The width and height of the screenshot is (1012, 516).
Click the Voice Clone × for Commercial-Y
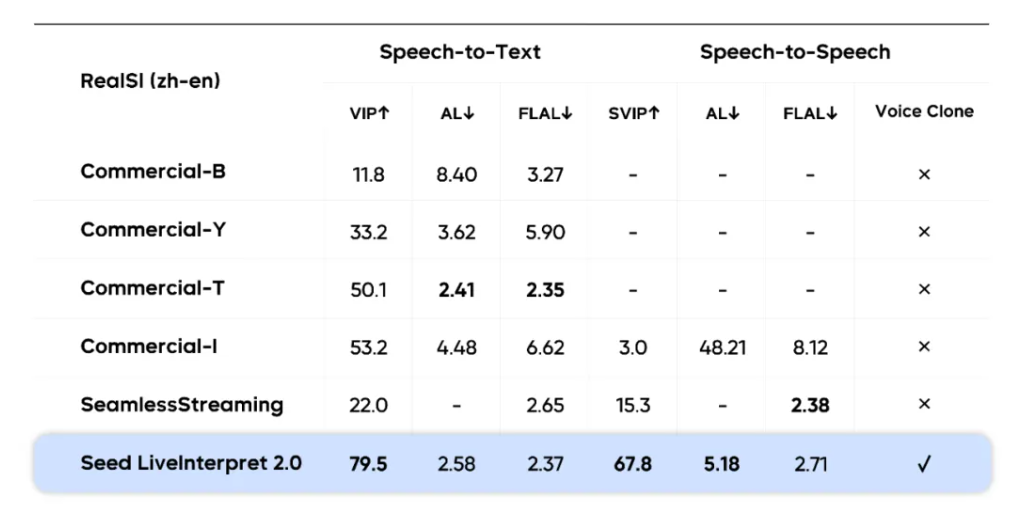[x=924, y=232]
